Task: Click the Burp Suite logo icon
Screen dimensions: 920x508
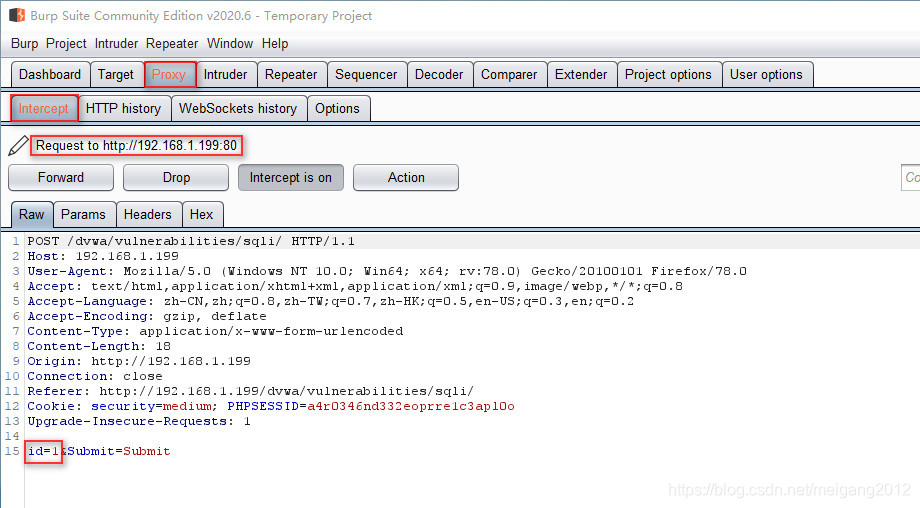Action: pos(16,15)
